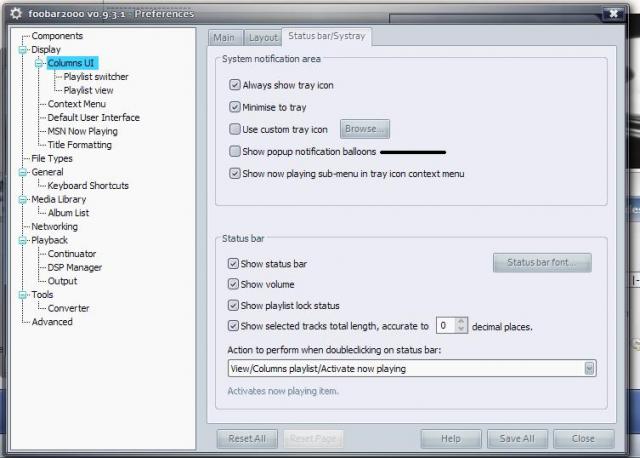Select Tools label in the tree

coord(42,295)
